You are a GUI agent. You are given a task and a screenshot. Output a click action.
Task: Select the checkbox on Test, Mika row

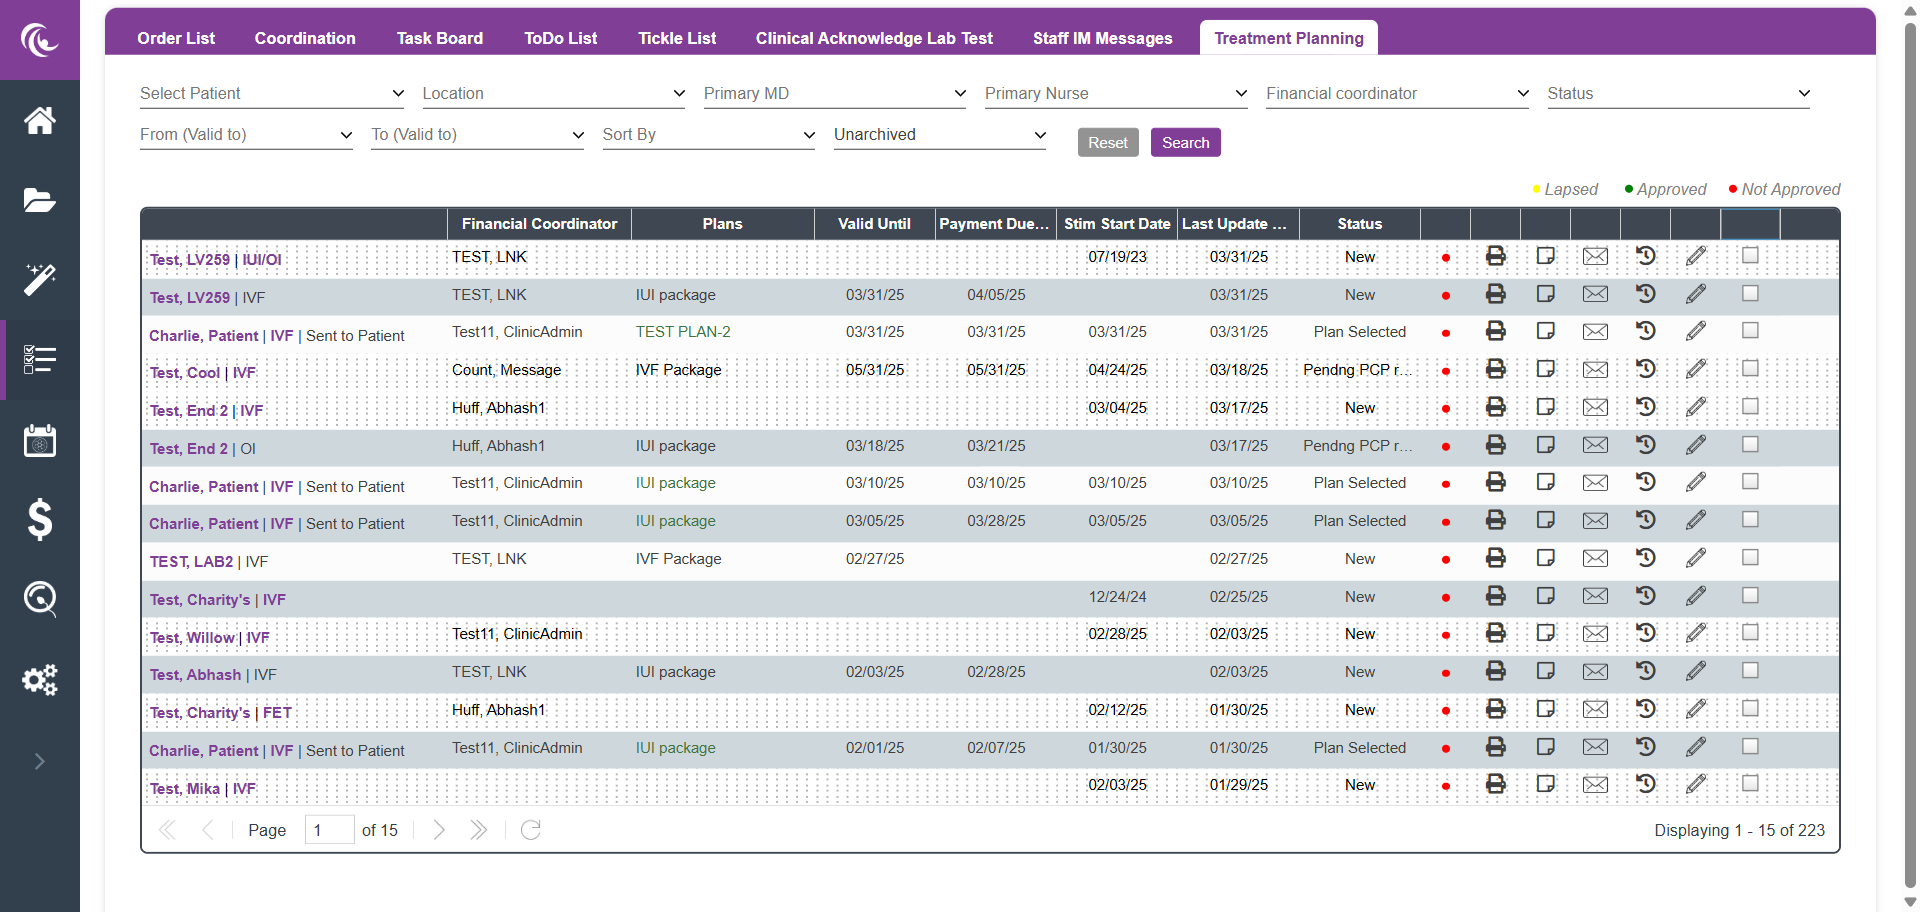(x=1750, y=784)
